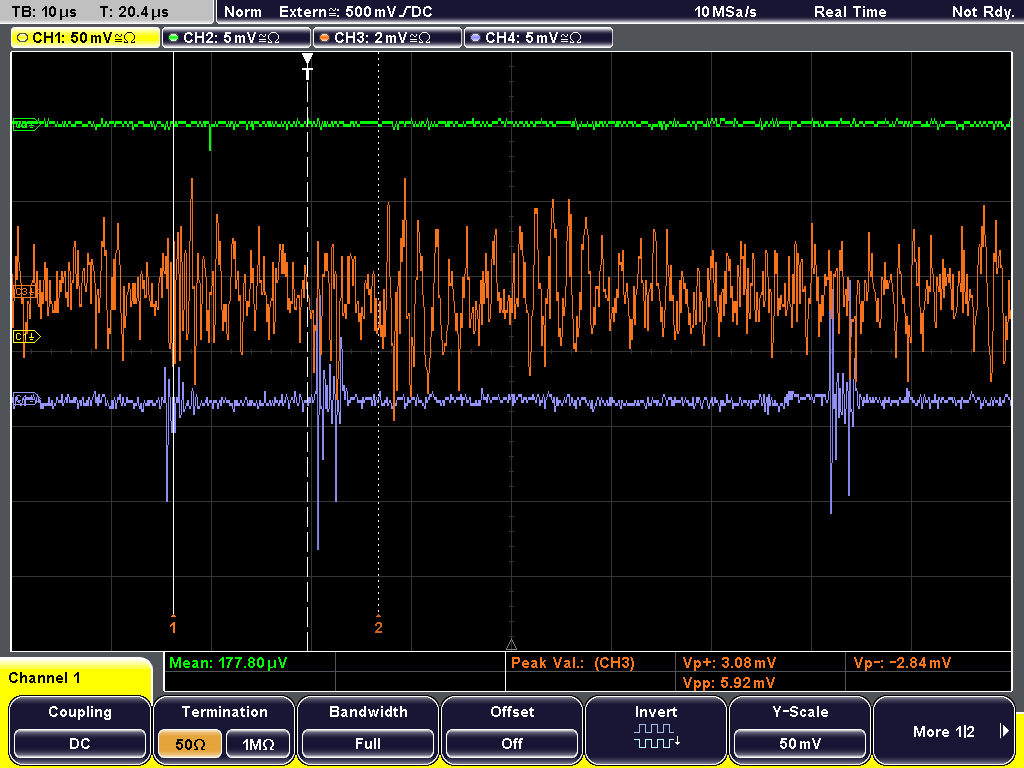Click the Vp+: 3.08 mV value
Viewport: 1024px width, 768px height.
tap(729, 663)
